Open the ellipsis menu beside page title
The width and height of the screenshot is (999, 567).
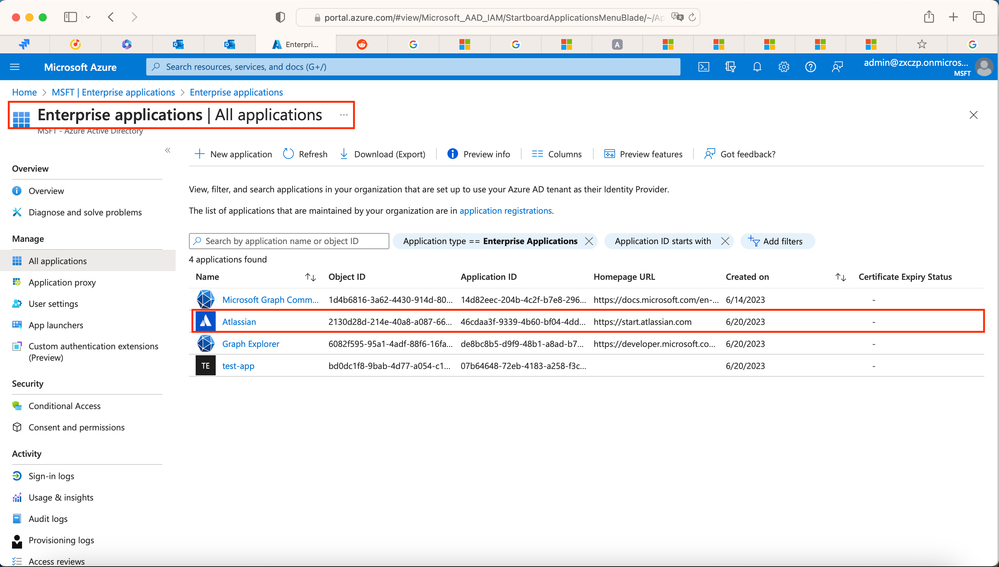343,115
